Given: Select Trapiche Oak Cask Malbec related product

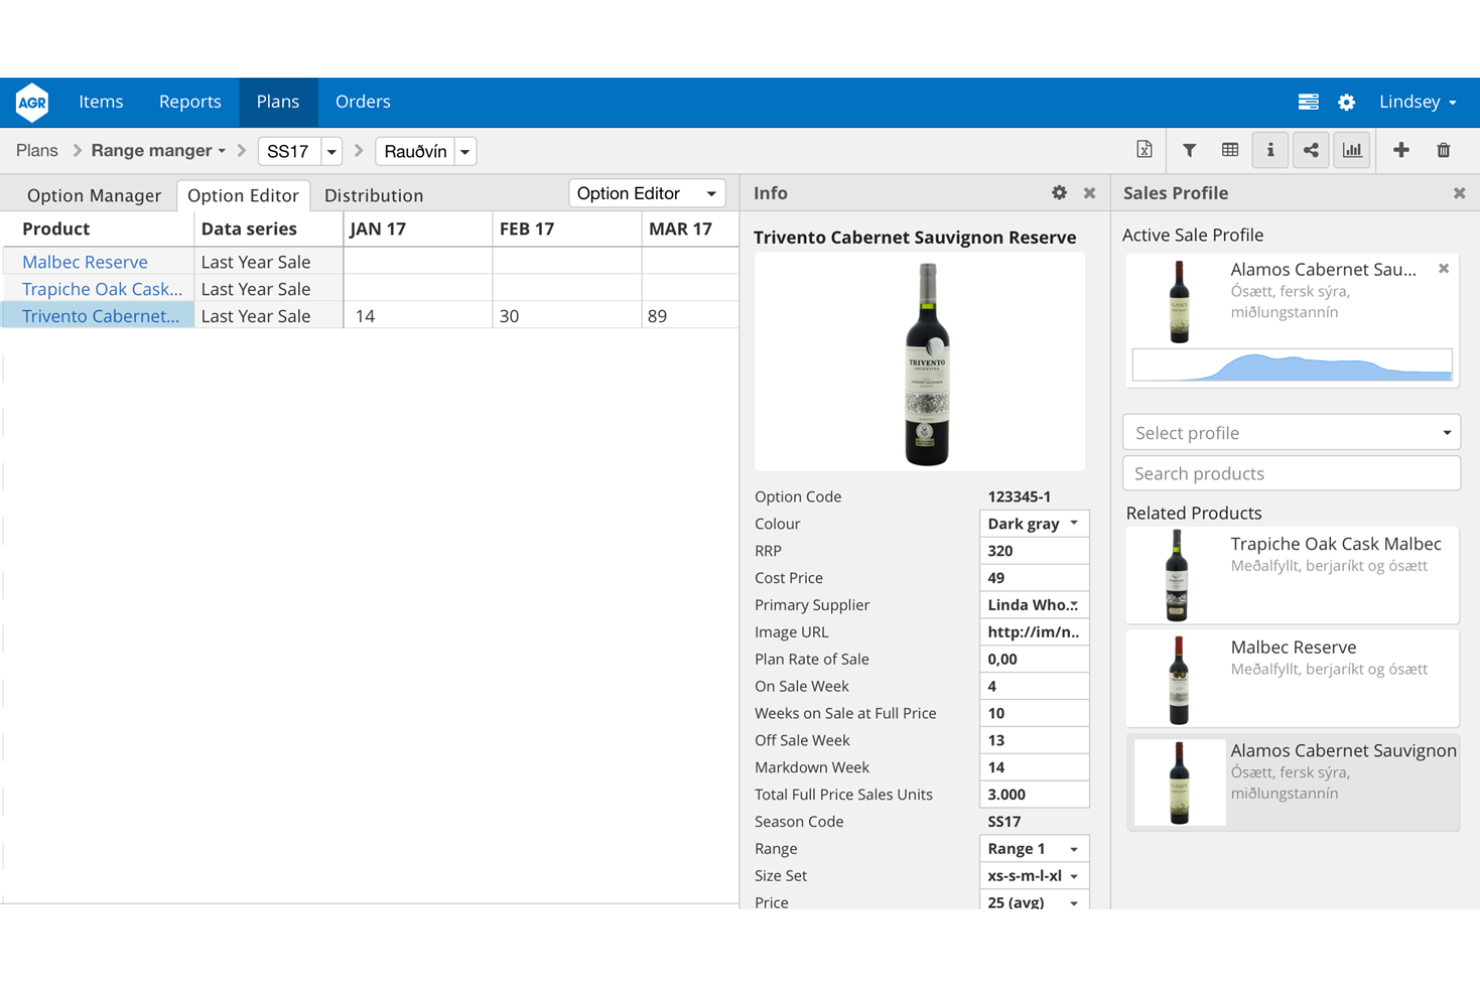Looking at the screenshot, I should pyautogui.click(x=1292, y=575).
